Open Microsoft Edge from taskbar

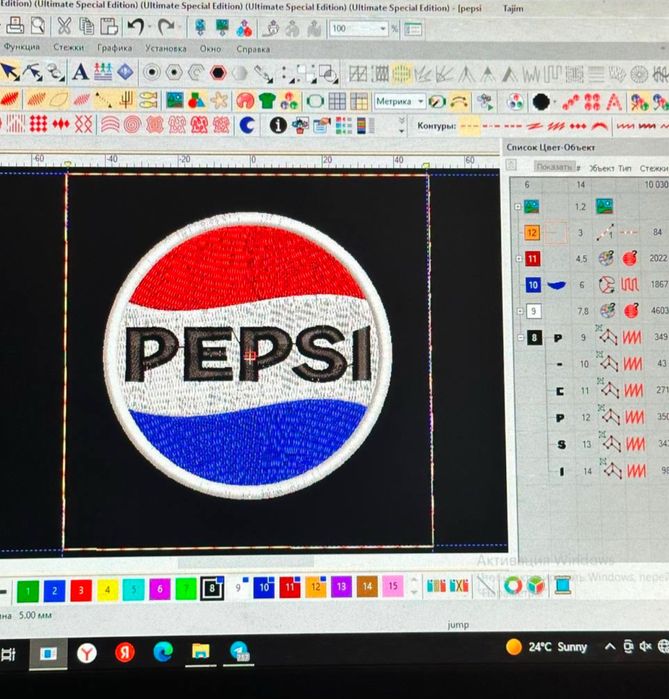(x=163, y=652)
